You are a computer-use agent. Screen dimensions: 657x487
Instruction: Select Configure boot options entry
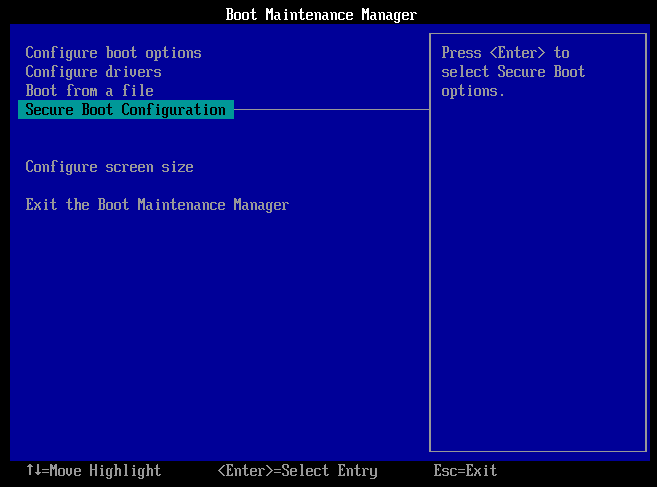pyautogui.click(x=113, y=53)
